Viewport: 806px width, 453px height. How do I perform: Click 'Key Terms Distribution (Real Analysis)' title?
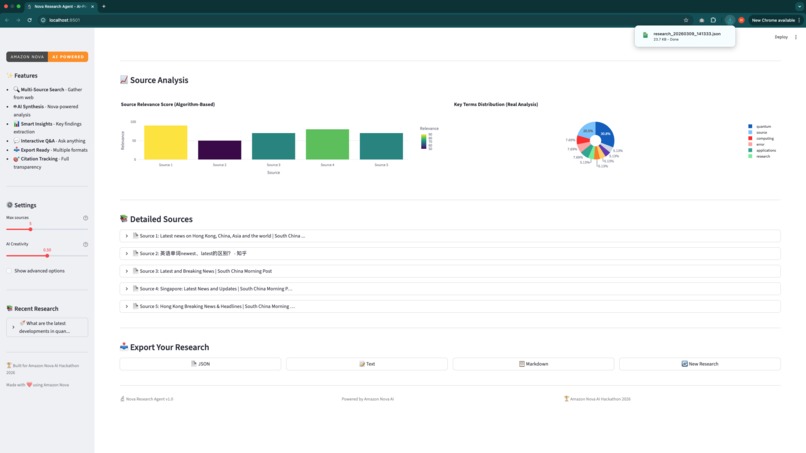click(x=496, y=104)
